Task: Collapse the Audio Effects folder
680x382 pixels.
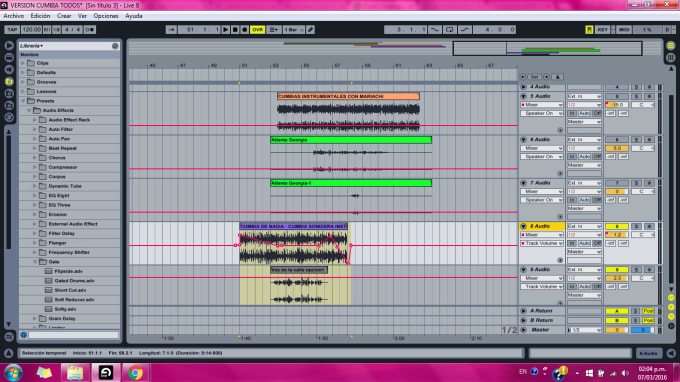Action: (29, 111)
